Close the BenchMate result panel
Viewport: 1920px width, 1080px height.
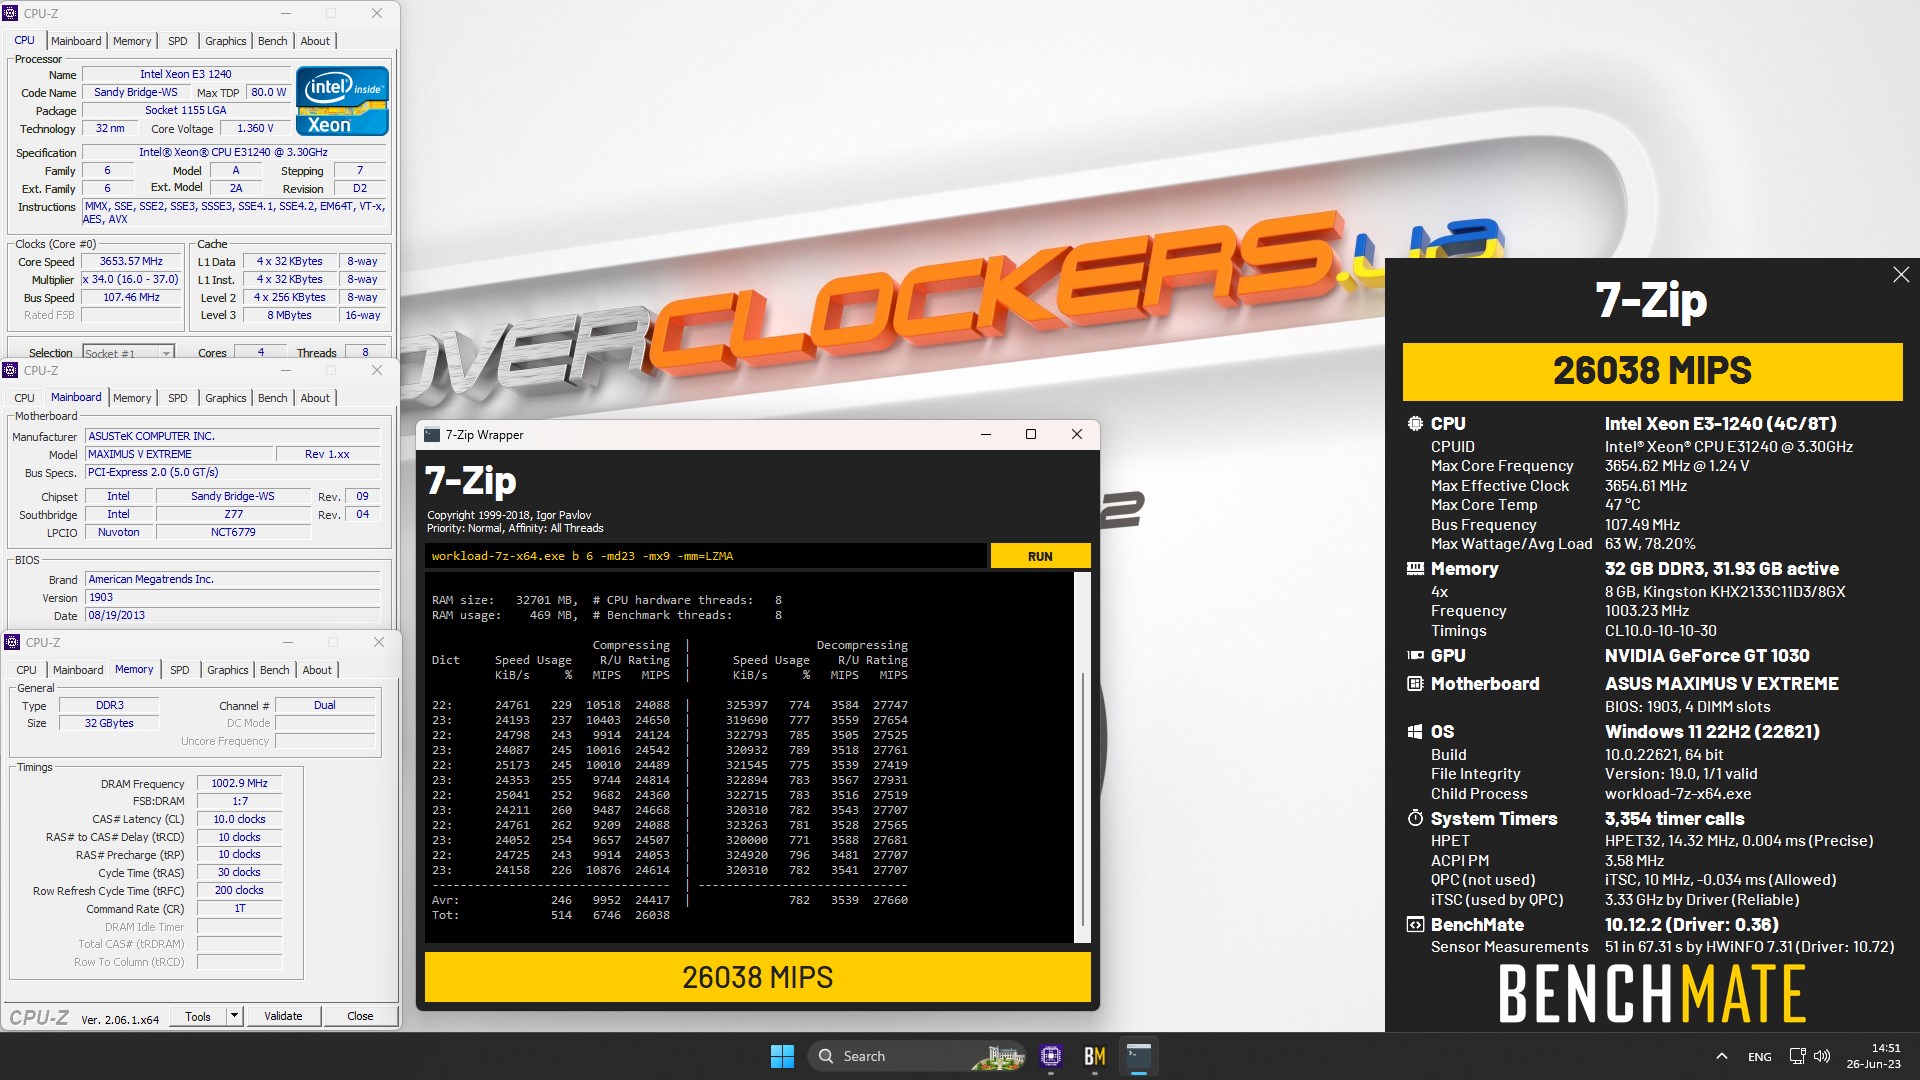[x=1900, y=275]
